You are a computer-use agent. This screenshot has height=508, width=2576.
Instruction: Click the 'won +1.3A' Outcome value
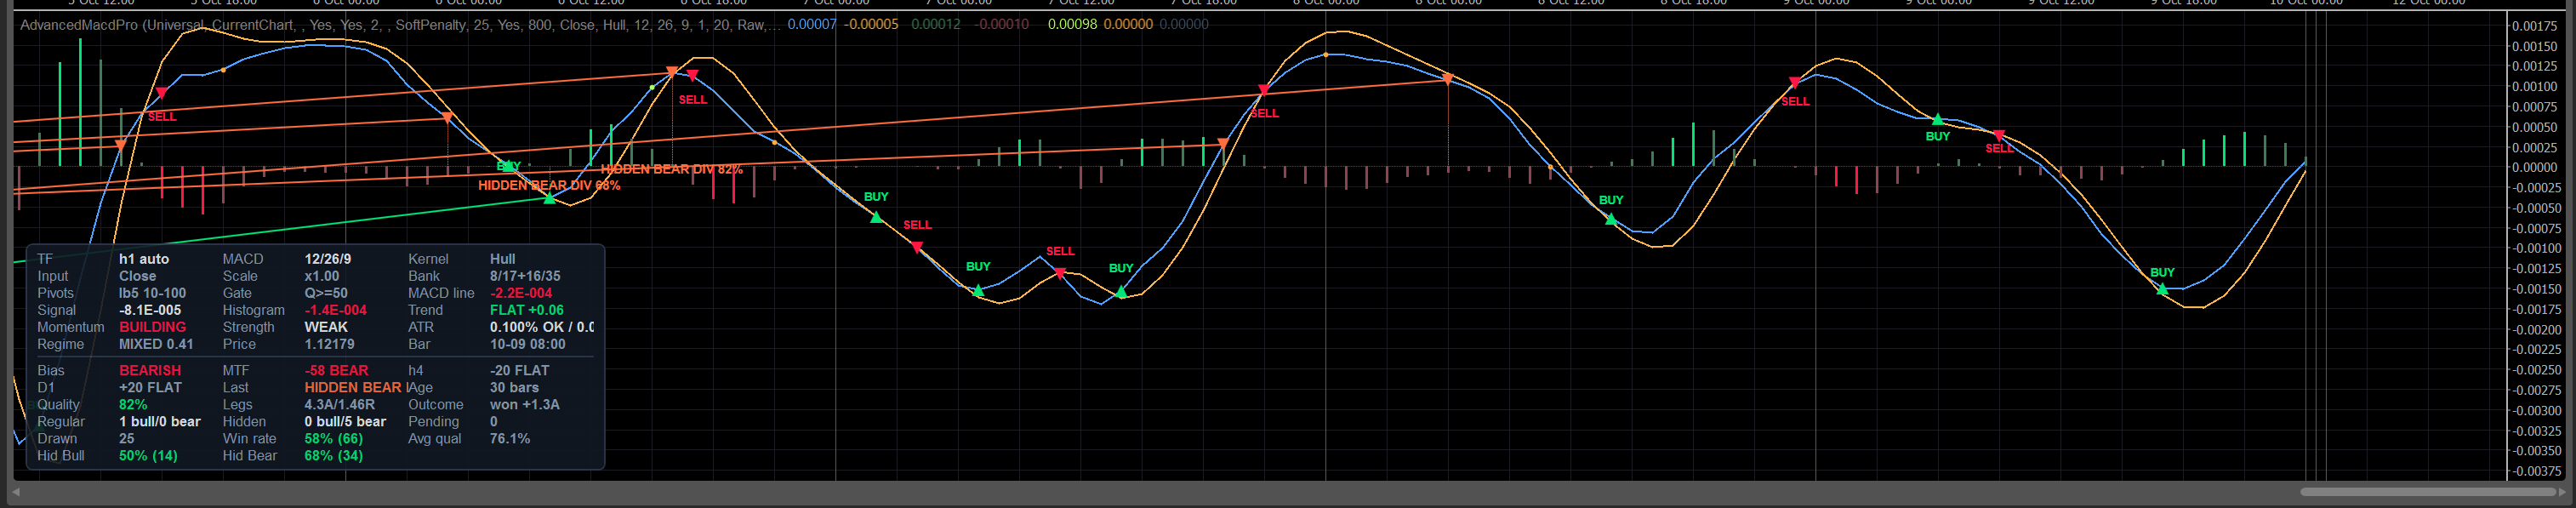525,404
